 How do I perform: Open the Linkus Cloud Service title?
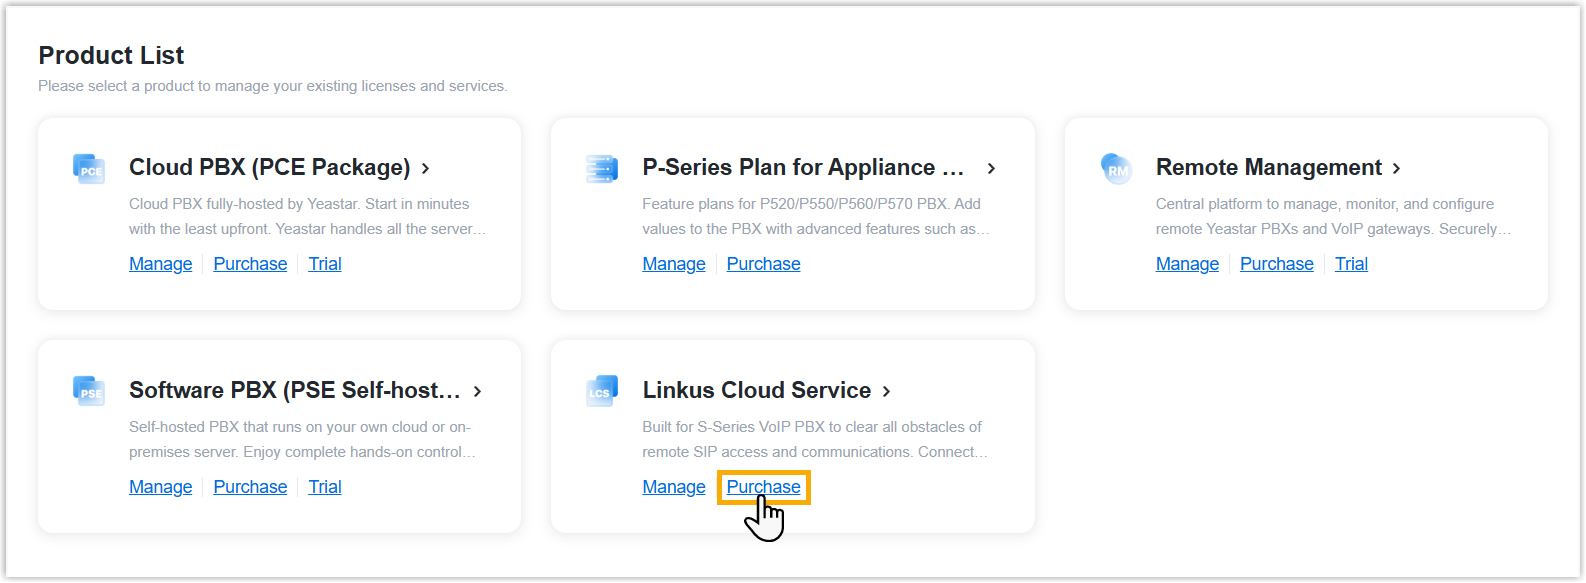coord(756,391)
